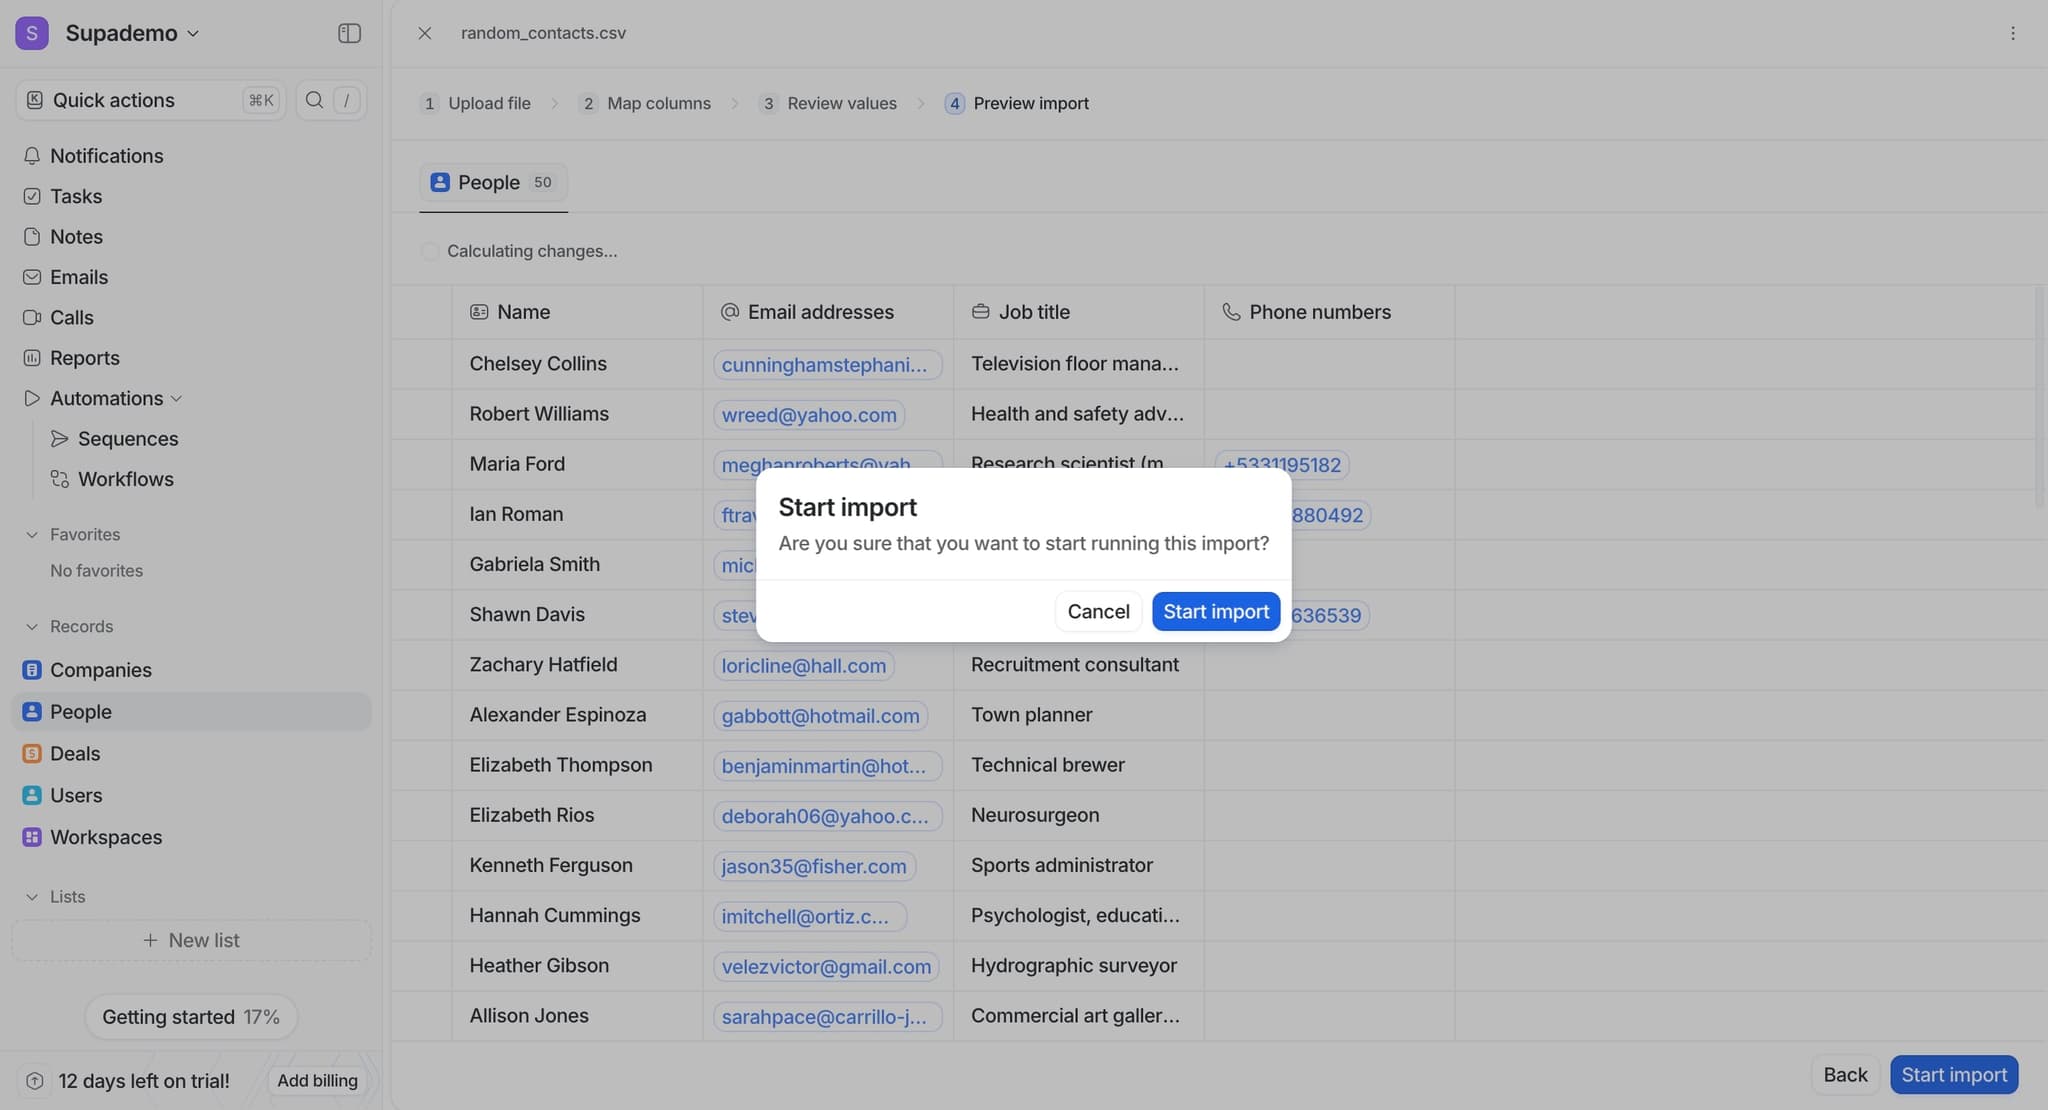Cancel the Start import dialog

[1098, 611]
